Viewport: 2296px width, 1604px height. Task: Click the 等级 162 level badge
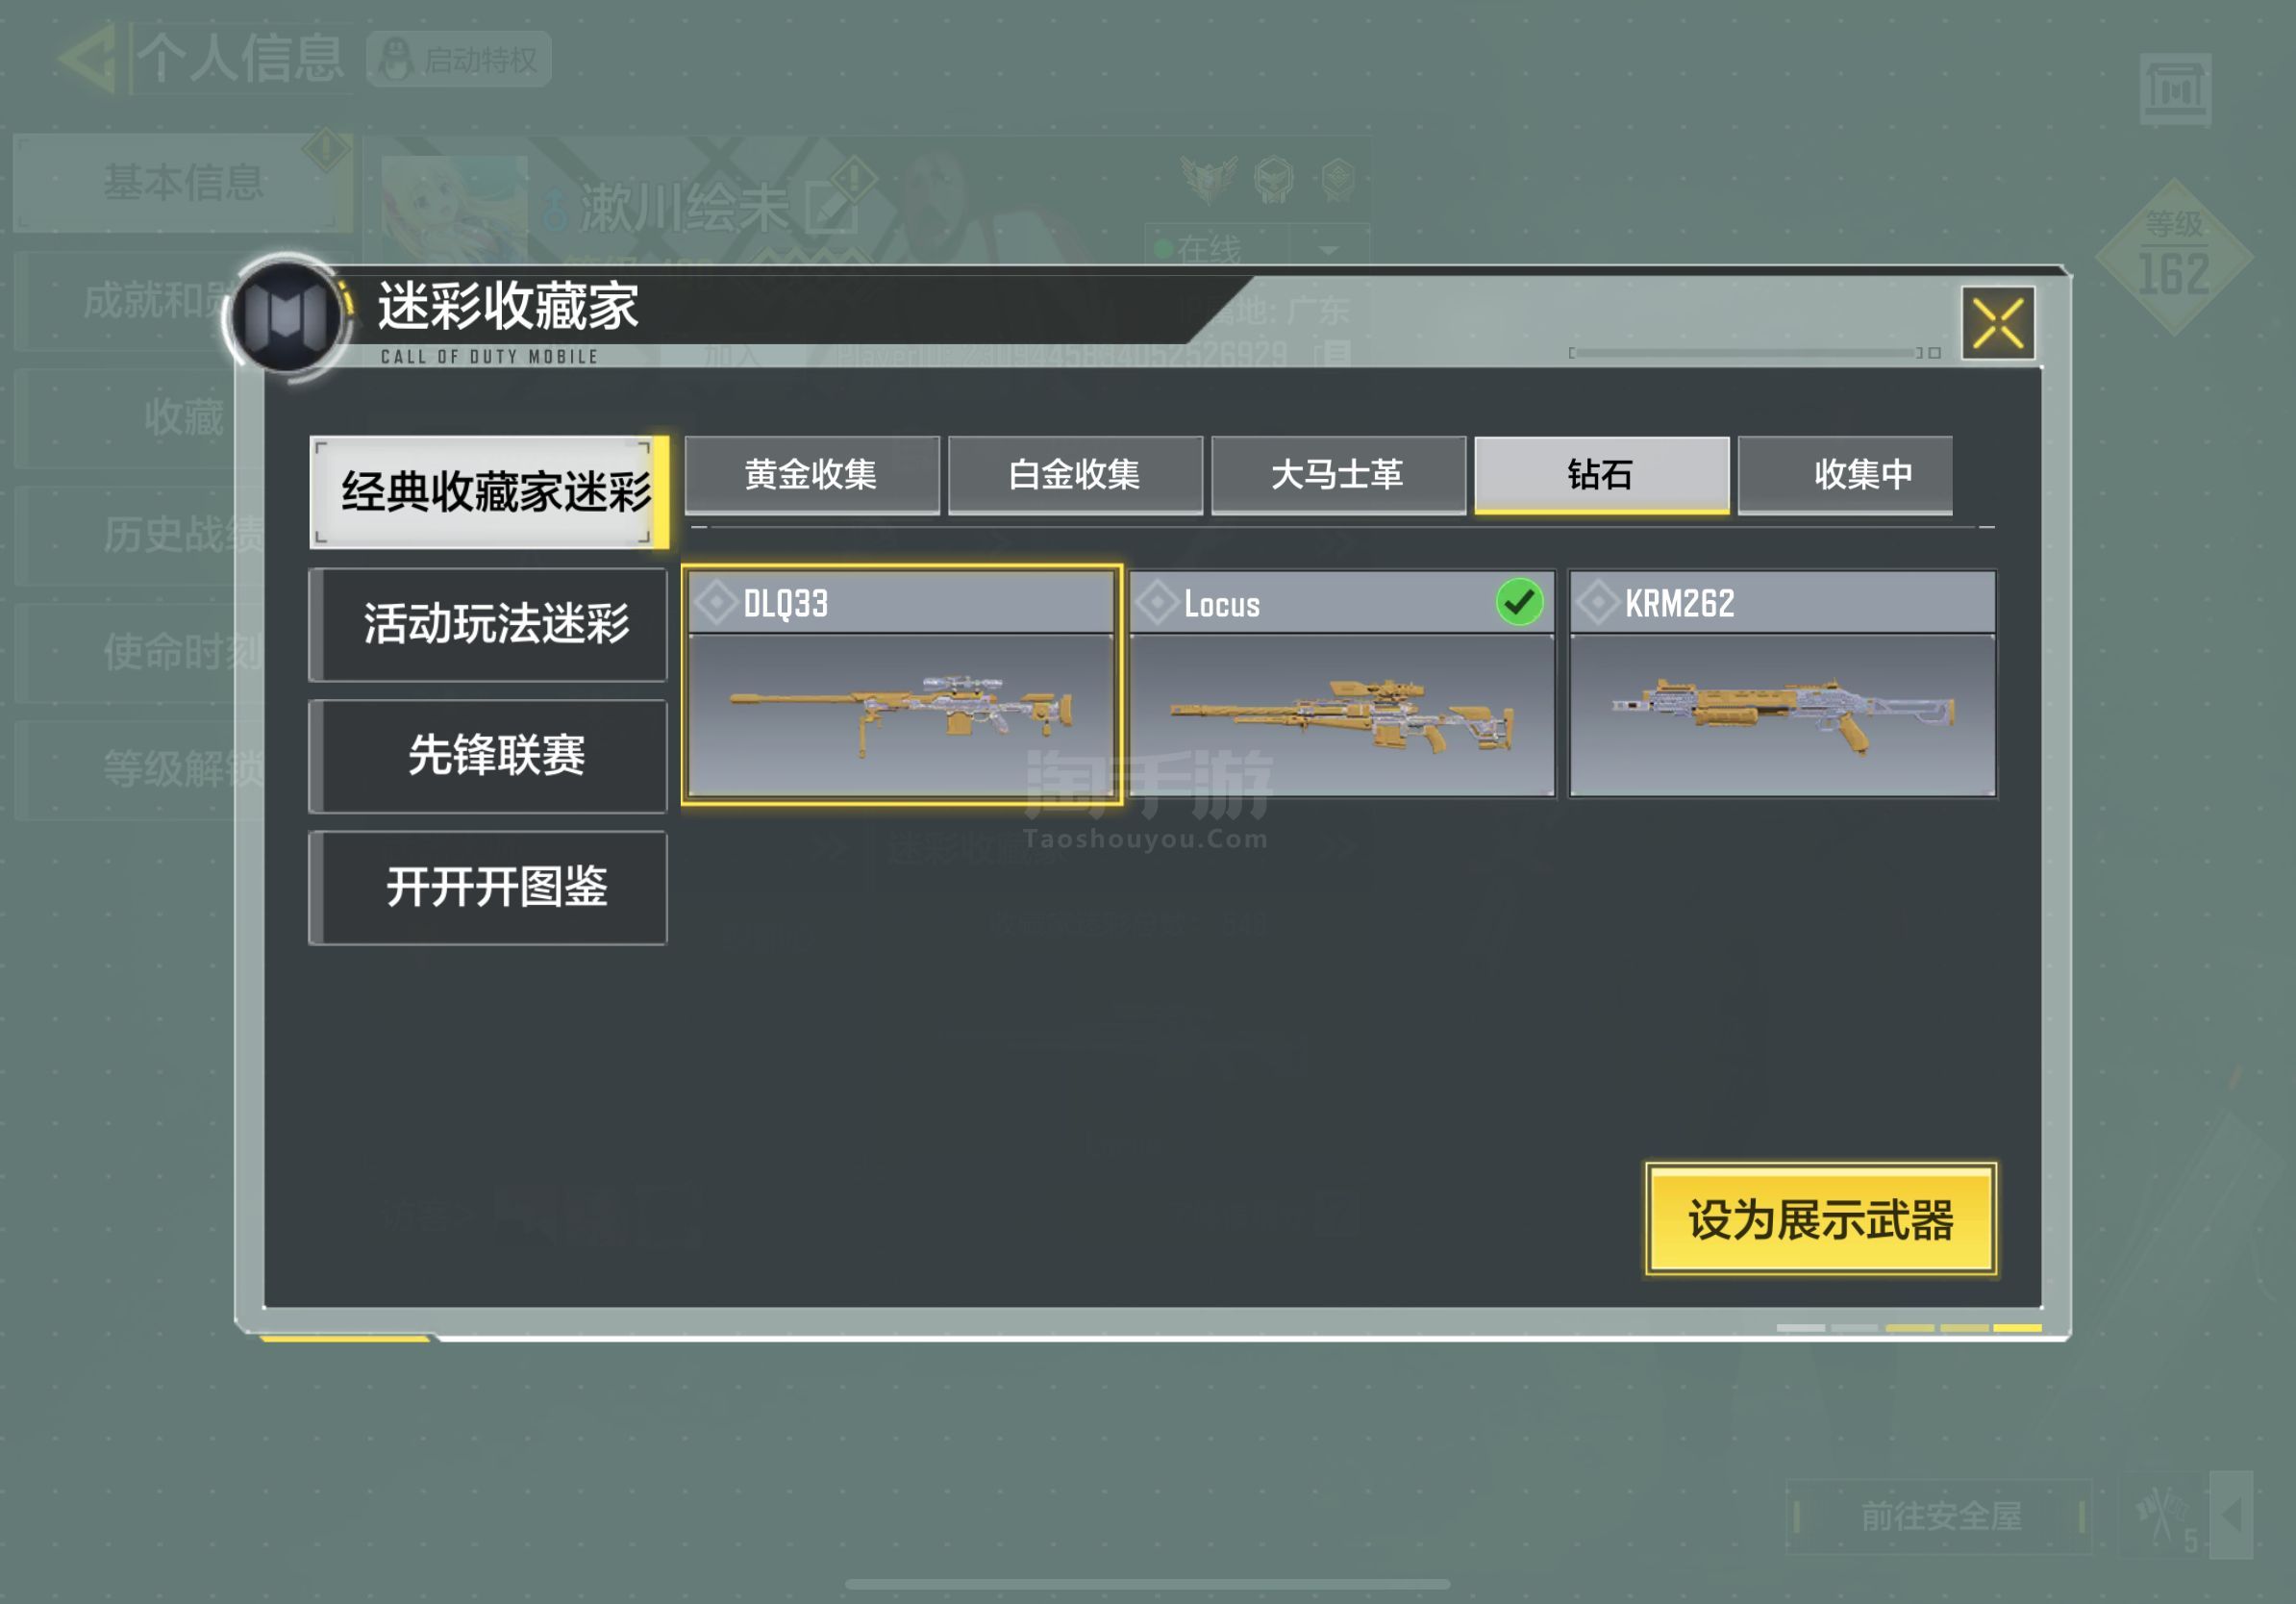2174,257
